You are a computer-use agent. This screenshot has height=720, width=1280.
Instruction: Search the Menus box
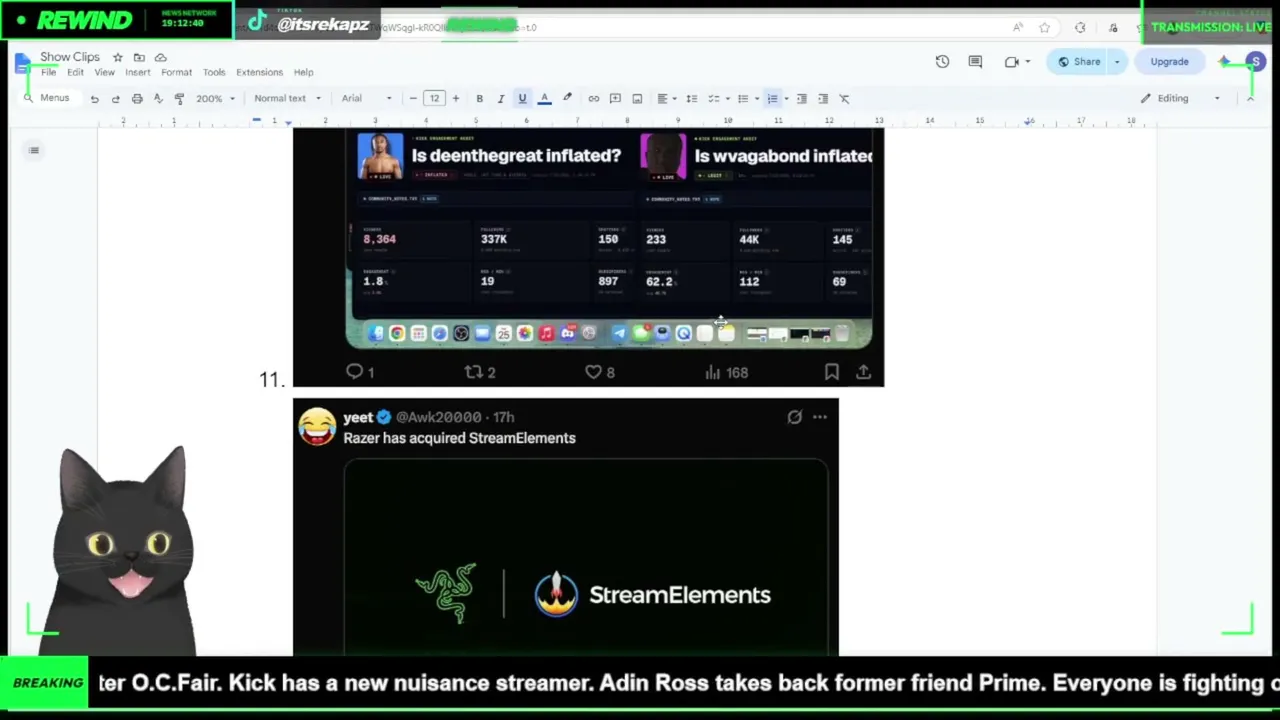(48, 99)
